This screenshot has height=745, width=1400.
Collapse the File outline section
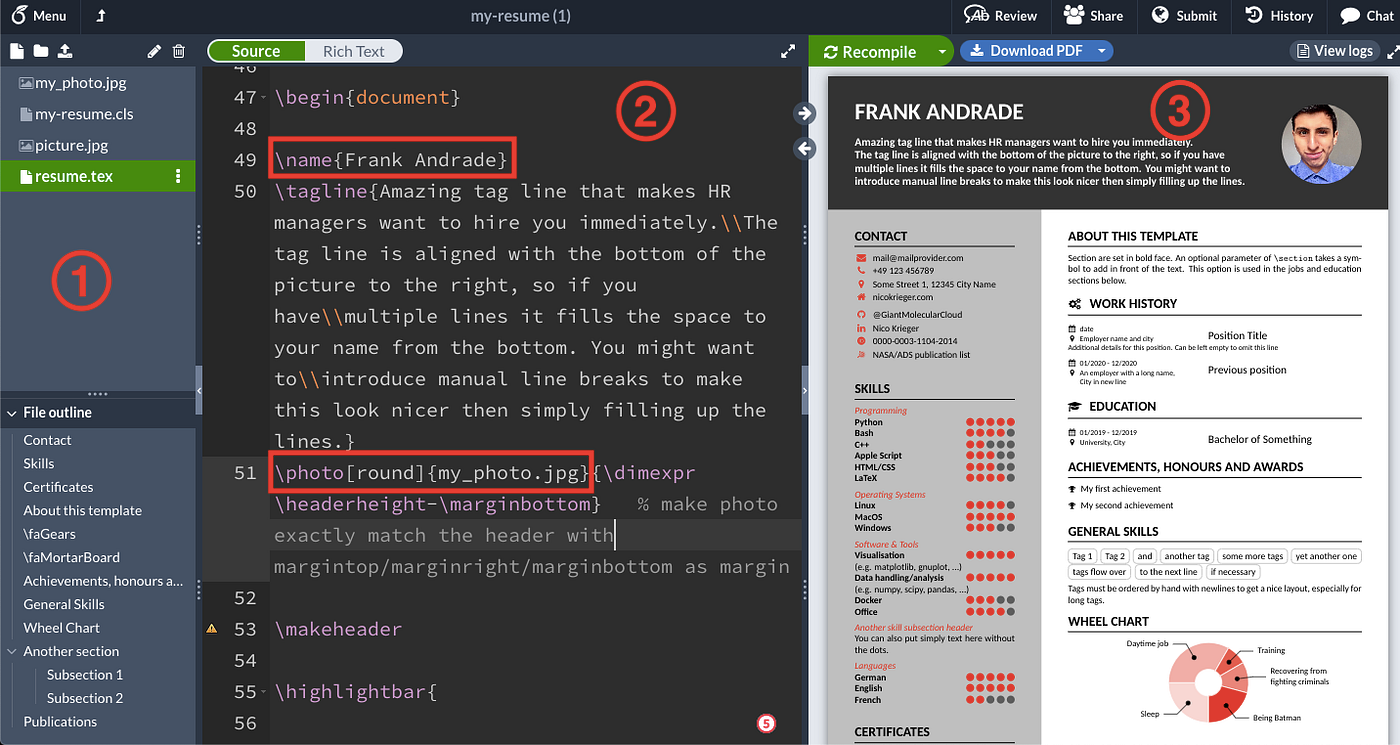(11, 412)
